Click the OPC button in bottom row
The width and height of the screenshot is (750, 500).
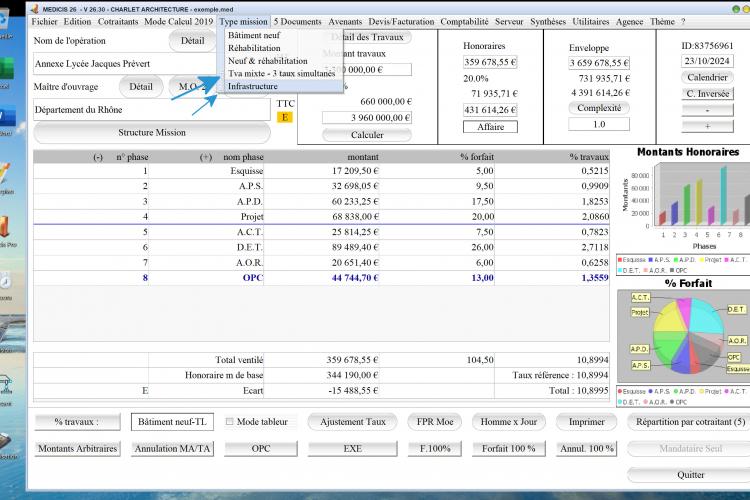click(261, 448)
